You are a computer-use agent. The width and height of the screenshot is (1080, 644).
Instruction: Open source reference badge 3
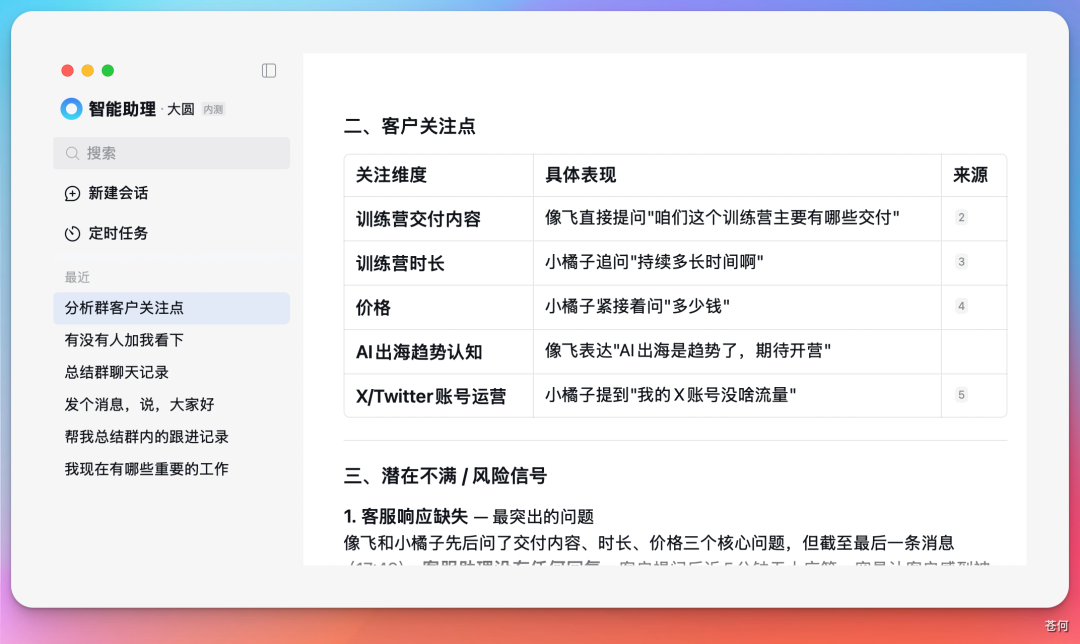[x=962, y=262]
